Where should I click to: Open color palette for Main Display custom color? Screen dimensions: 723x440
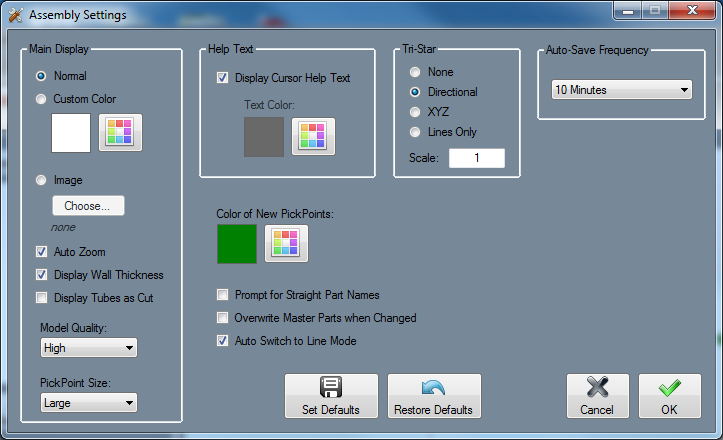pos(120,132)
